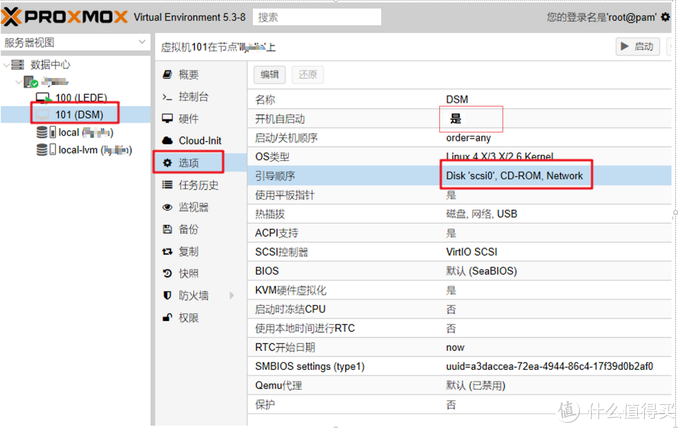Select the SCSI控制器 VirtIO SCSI row
The image size is (680, 428).
(x=459, y=252)
